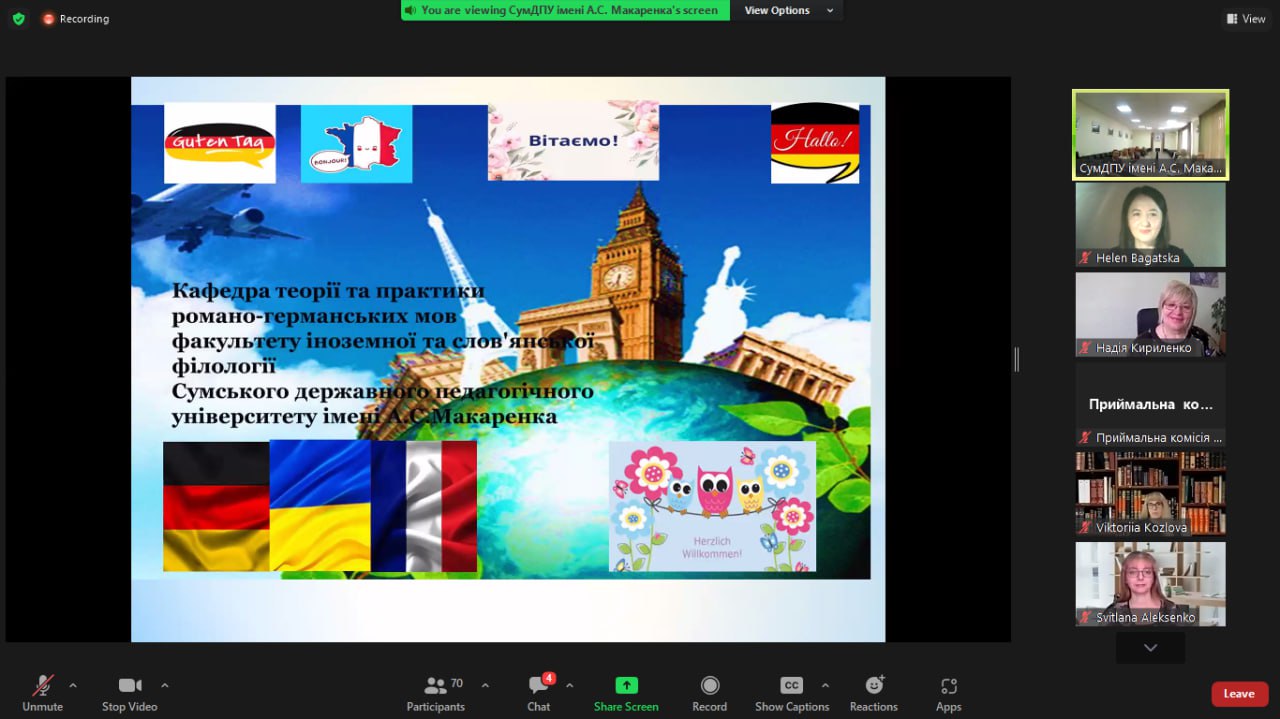Screen dimensions: 1280x719
Task: Open the View layout menu
Action: click(x=1246, y=18)
